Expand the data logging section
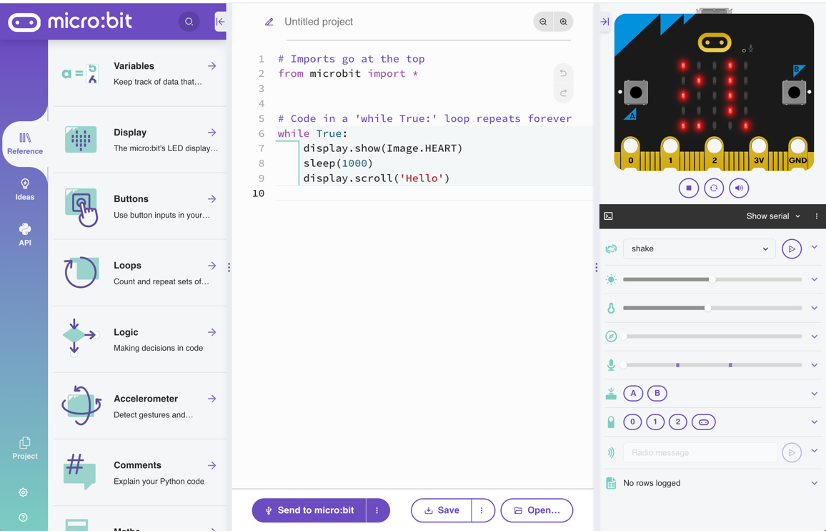826x532 pixels. [814, 483]
